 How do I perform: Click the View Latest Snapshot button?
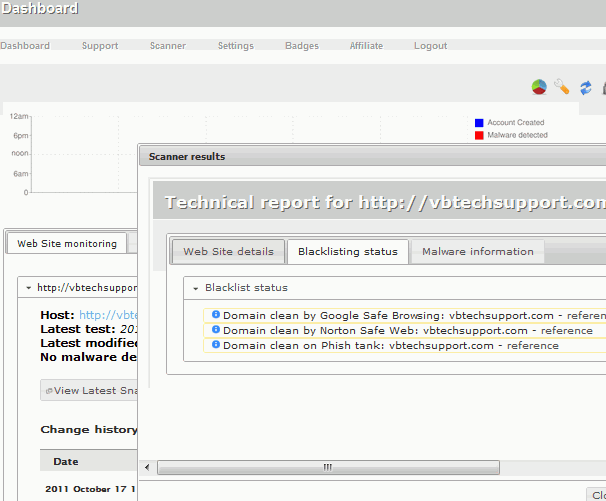pyautogui.click(x=88, y=391)
